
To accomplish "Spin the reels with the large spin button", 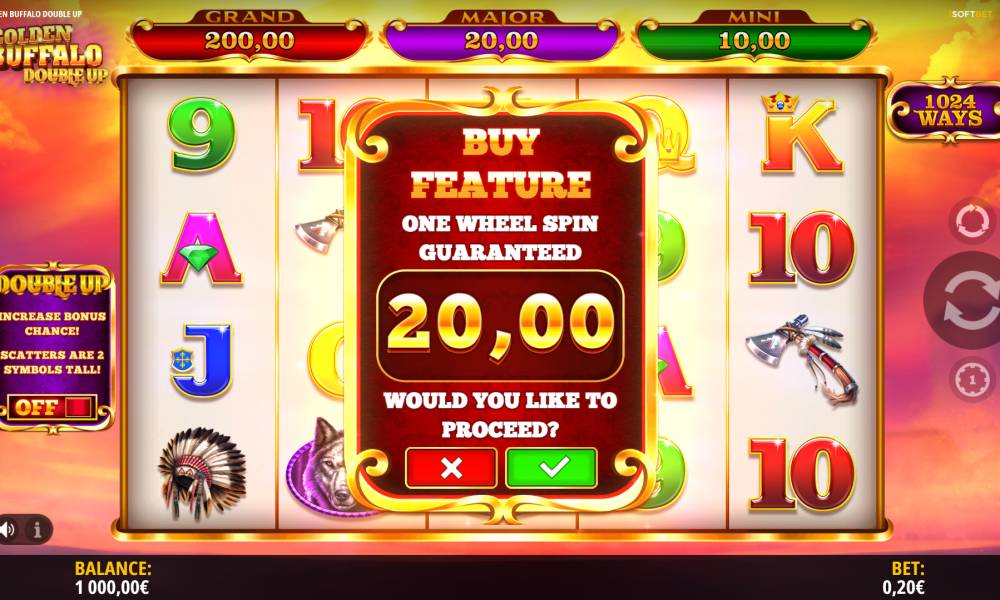I will (968, 300).
